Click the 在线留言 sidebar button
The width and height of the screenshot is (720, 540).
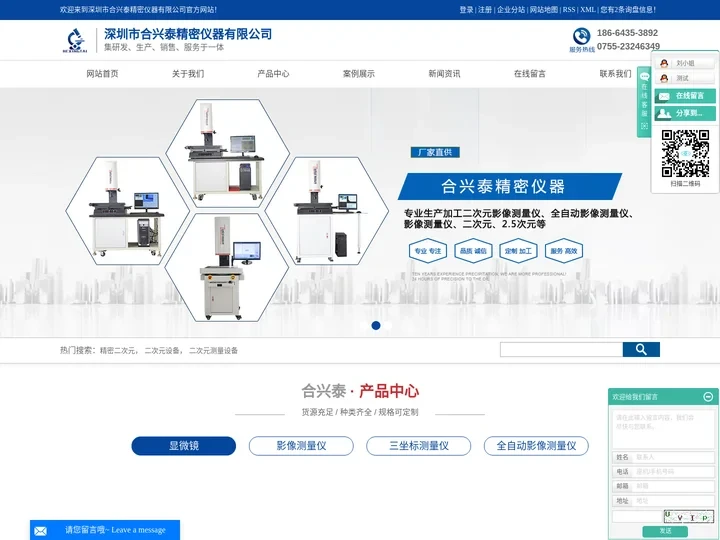[x=685, y=96]
